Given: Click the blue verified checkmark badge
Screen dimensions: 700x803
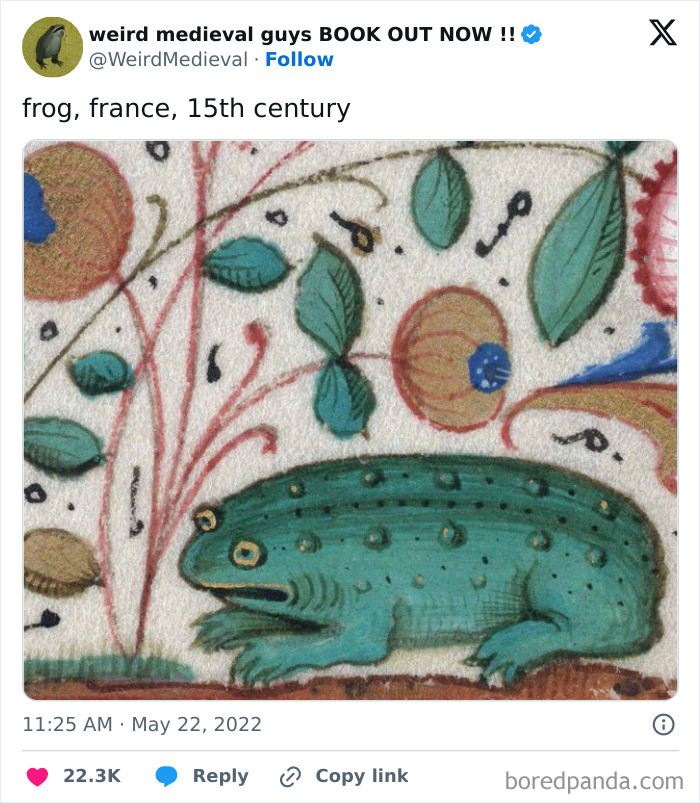Looking at the screenshot, I should (530, 31).
